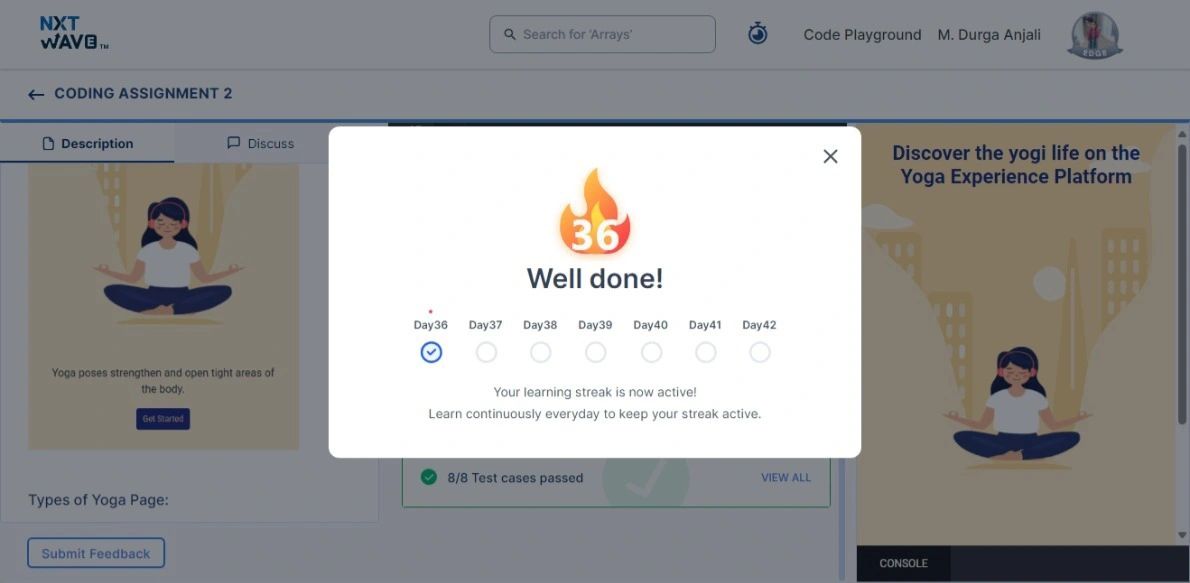Close the streak popup with X icon
1190x583 pixels.
(830, 156)
